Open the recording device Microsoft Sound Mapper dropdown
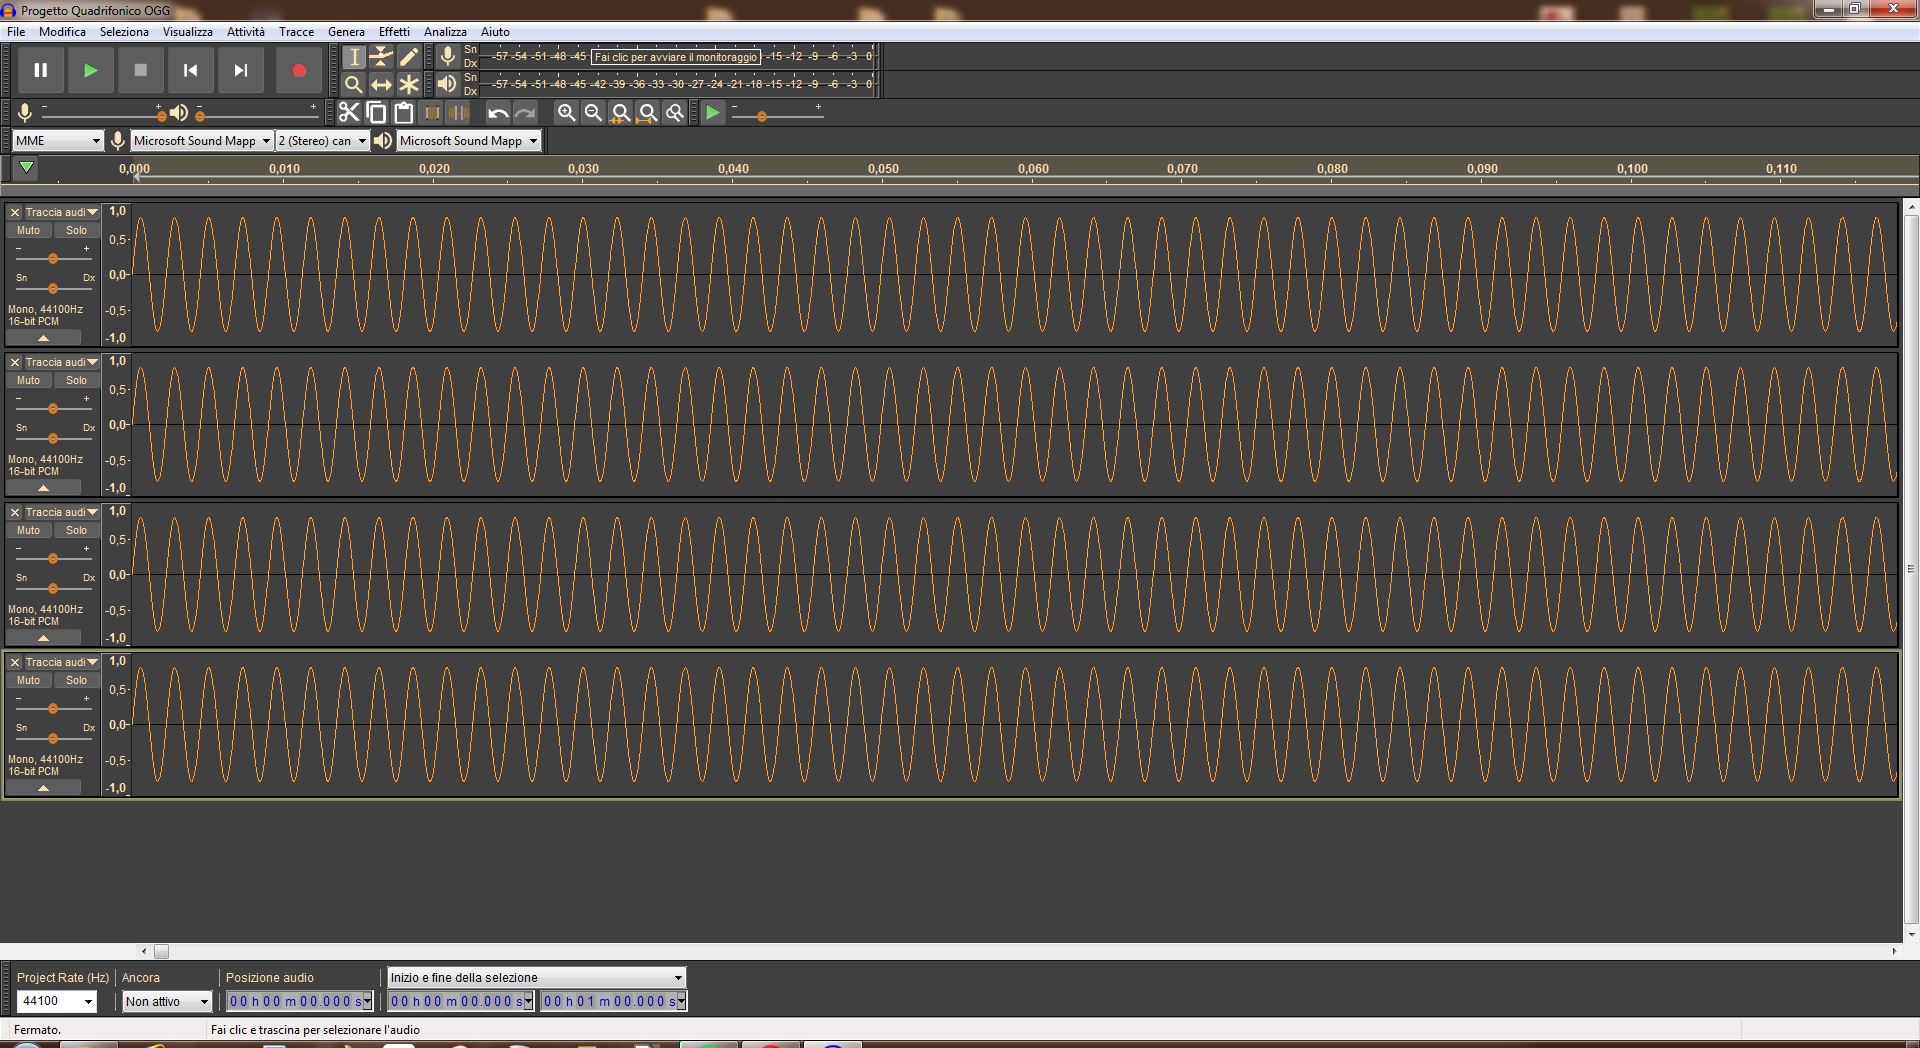 (202, 141)
